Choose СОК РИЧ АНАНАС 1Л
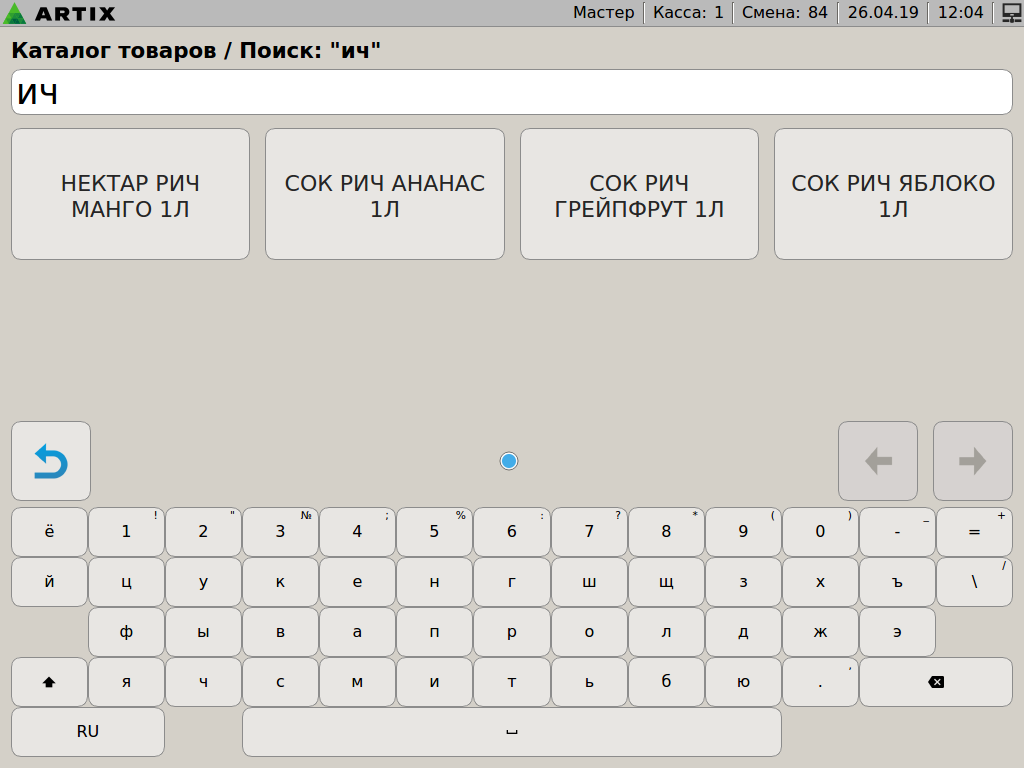Viewport: 1024px width, 768px height. click(x=385, y=195)
